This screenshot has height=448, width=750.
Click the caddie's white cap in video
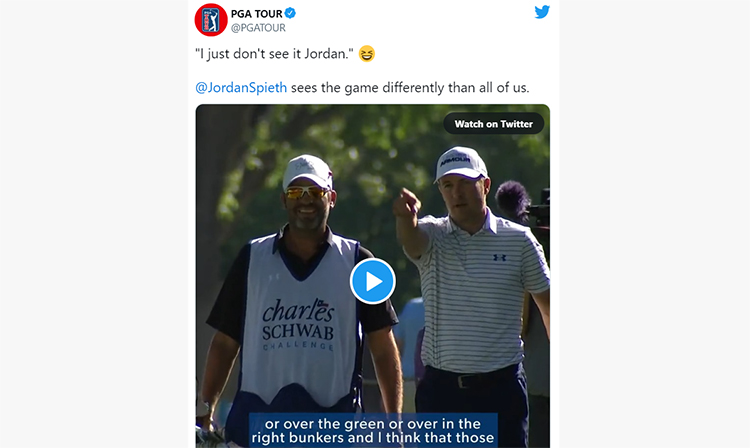308,172
